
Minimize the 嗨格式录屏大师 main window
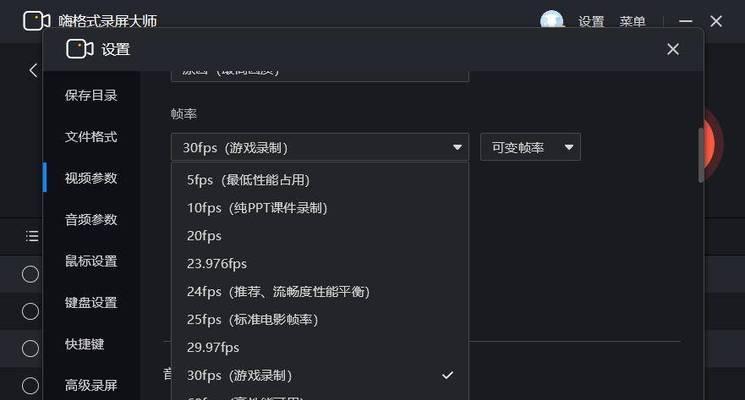click(x=685, y=21)
